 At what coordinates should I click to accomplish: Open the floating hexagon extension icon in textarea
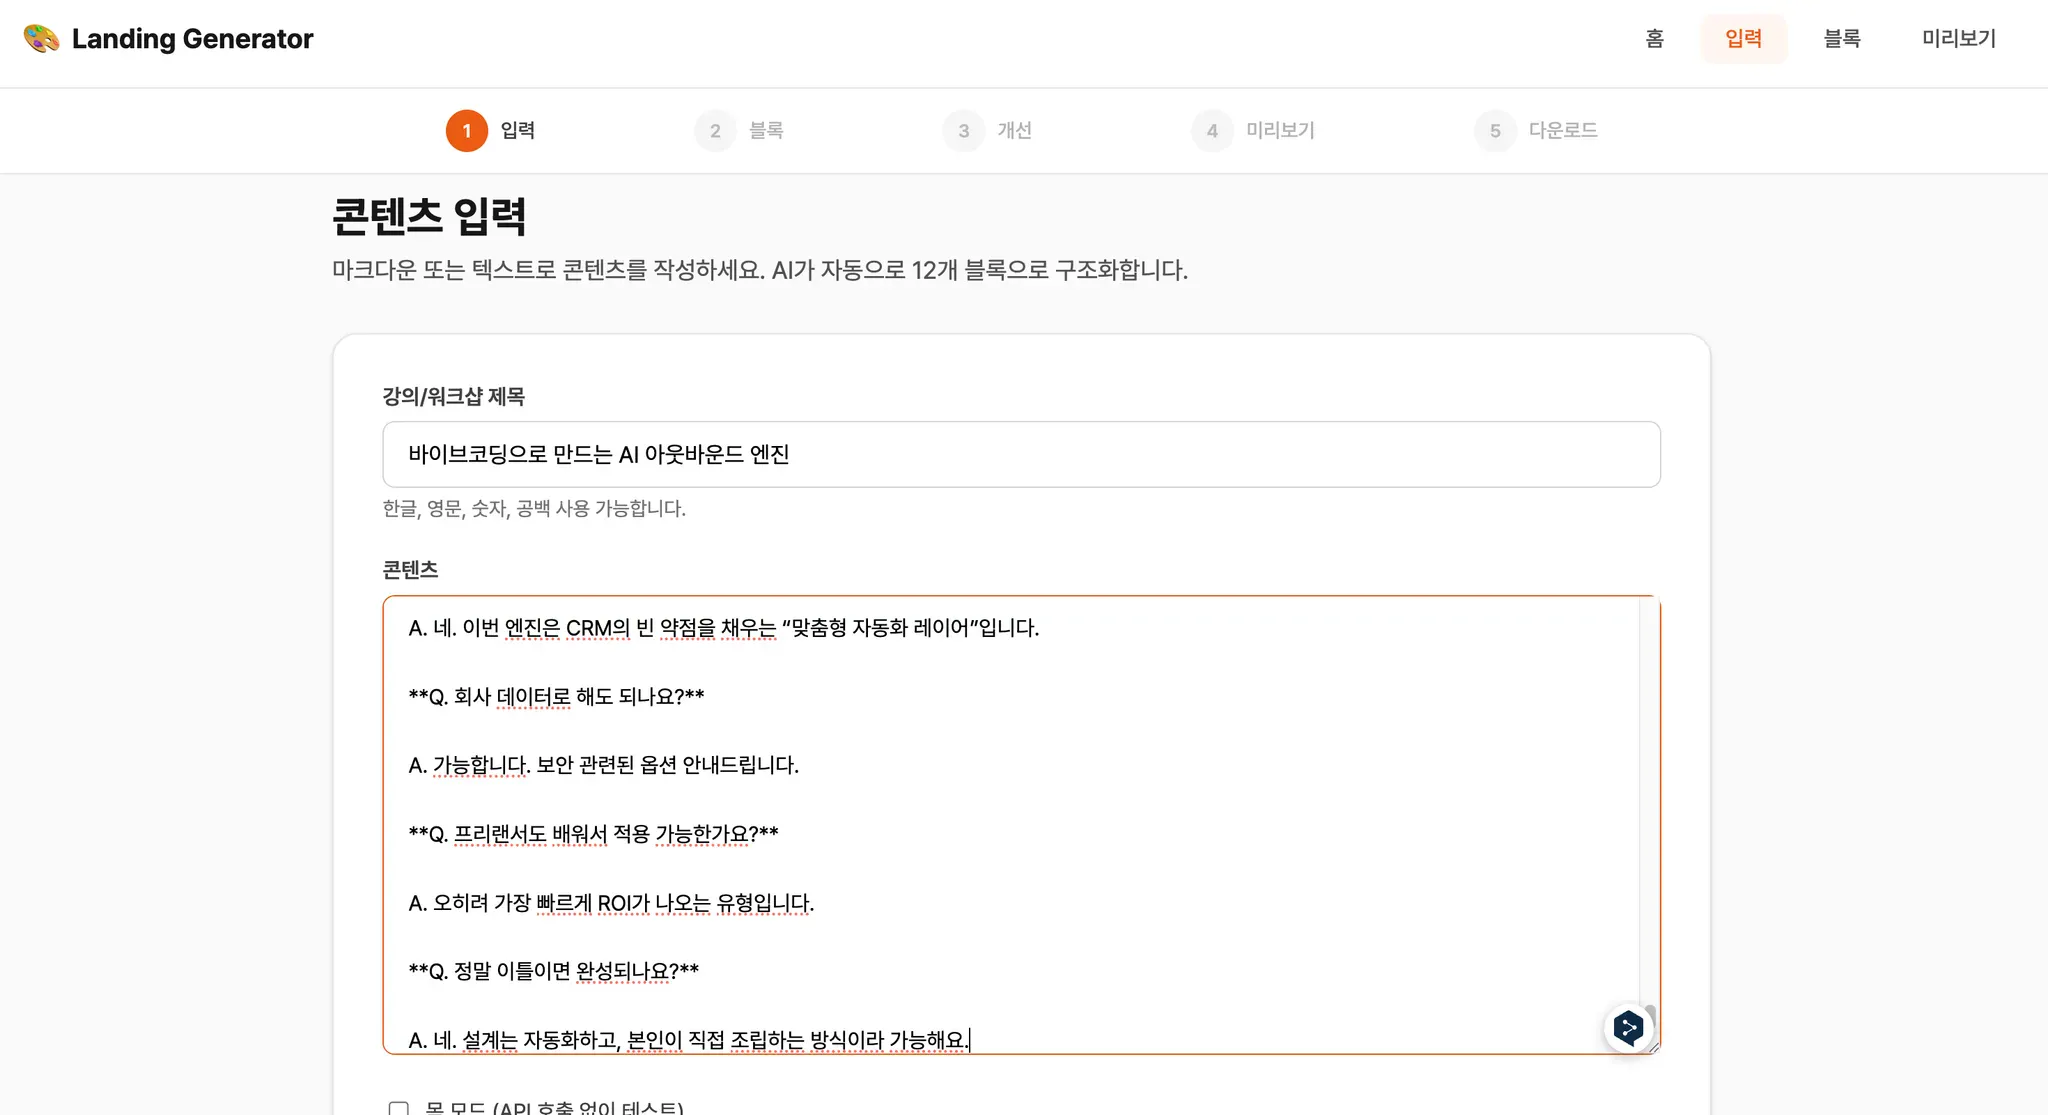coord(1628,1027)
